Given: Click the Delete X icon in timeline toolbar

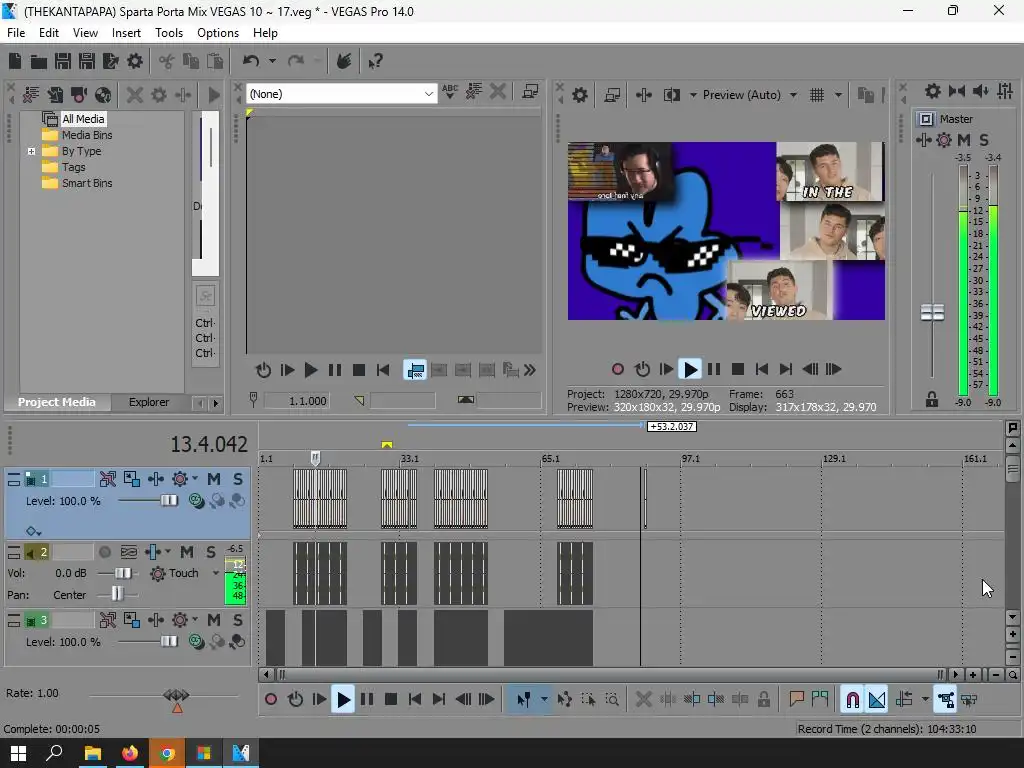Looking at the screenshot, I should pyautogui.click(x=643, y=699).
